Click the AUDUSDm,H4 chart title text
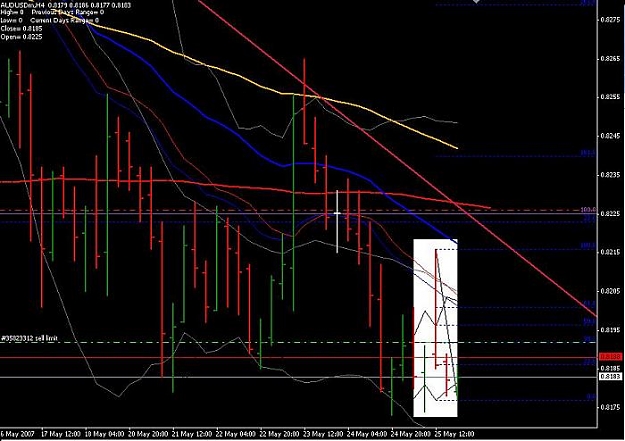 (22, 5)
